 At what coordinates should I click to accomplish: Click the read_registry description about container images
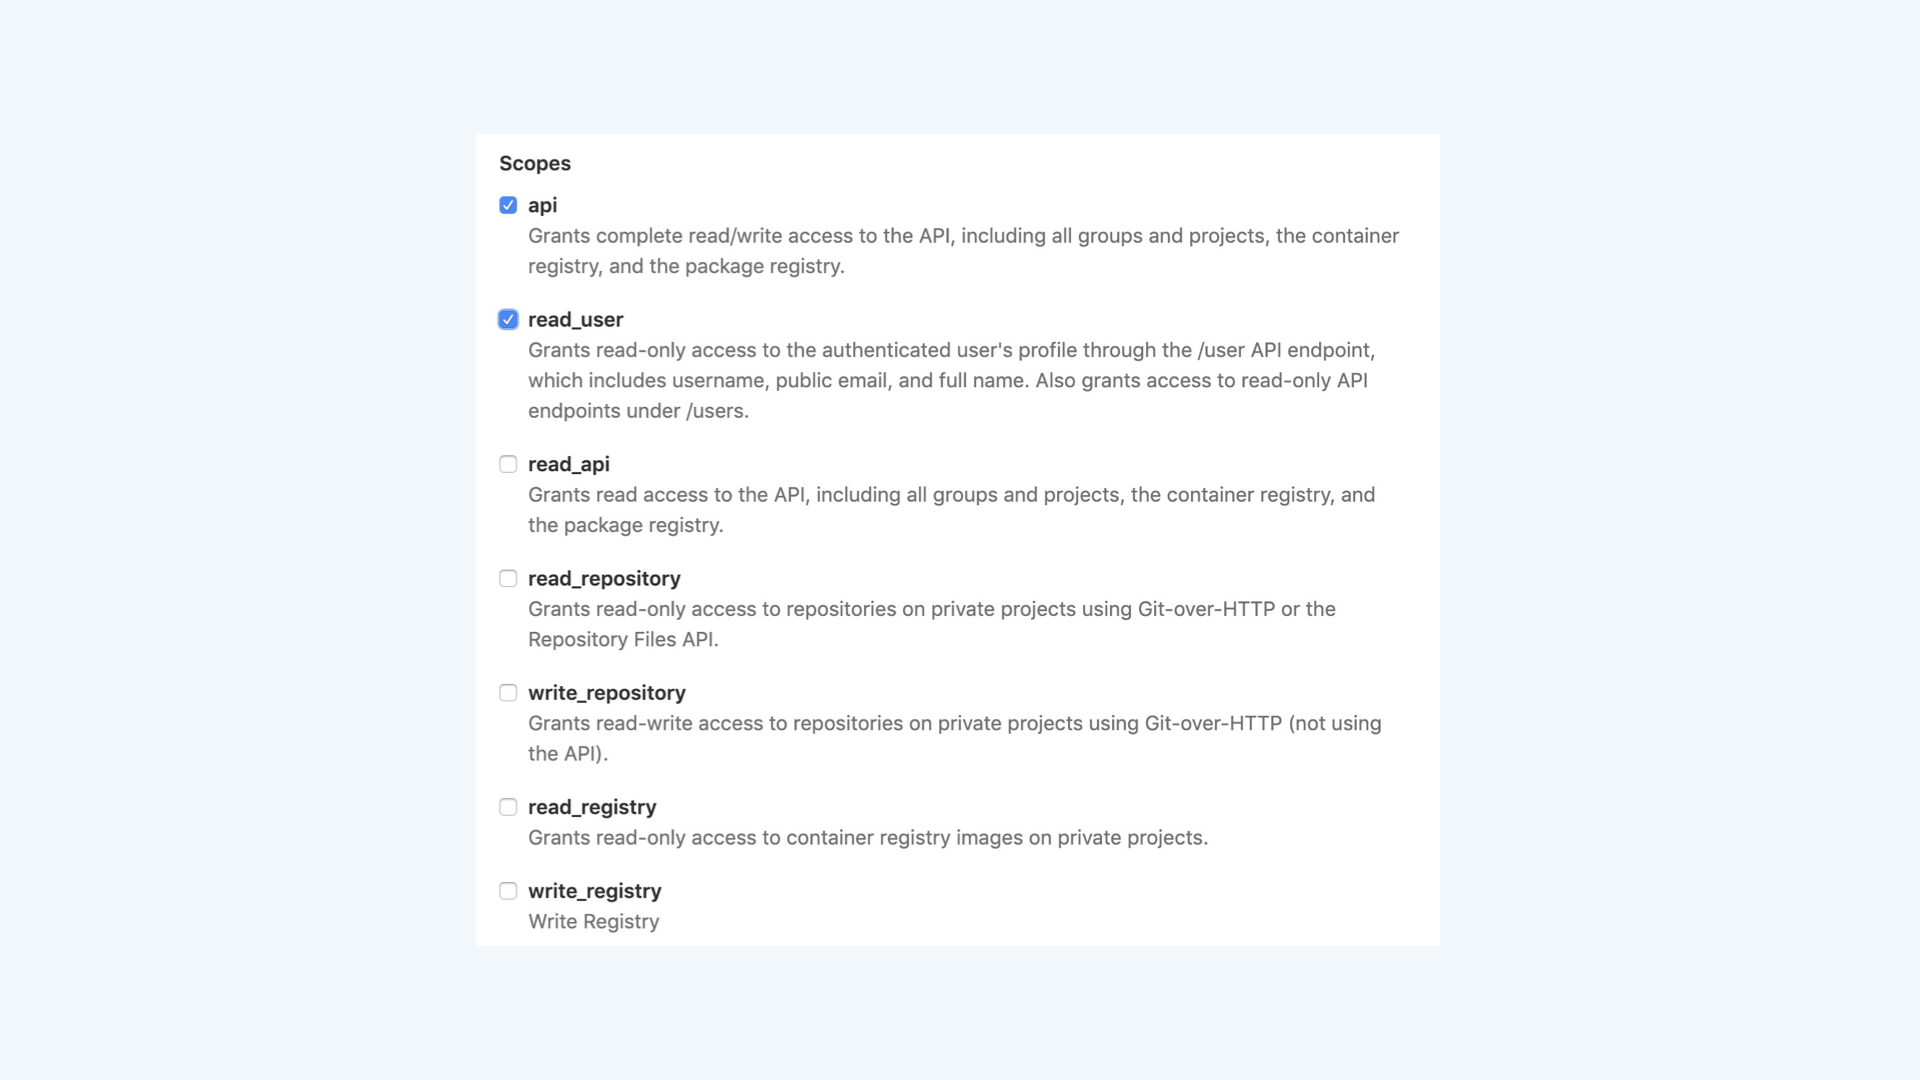point(868,837)
